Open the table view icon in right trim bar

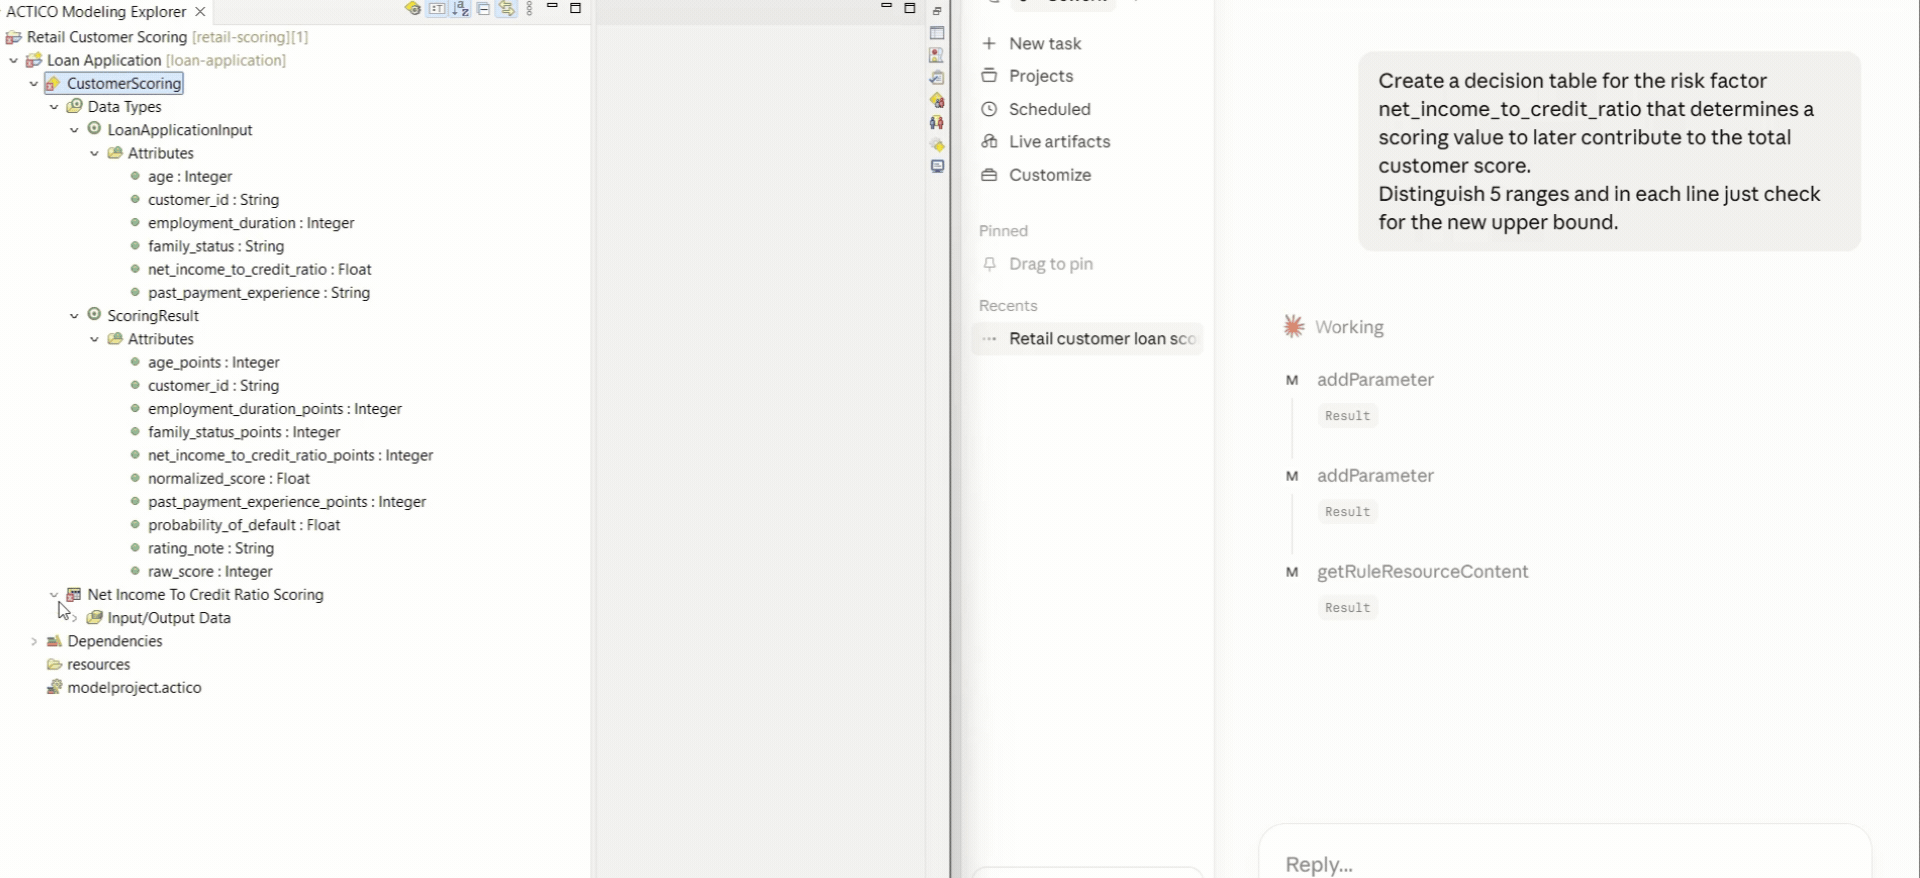[x=937, y=33]
